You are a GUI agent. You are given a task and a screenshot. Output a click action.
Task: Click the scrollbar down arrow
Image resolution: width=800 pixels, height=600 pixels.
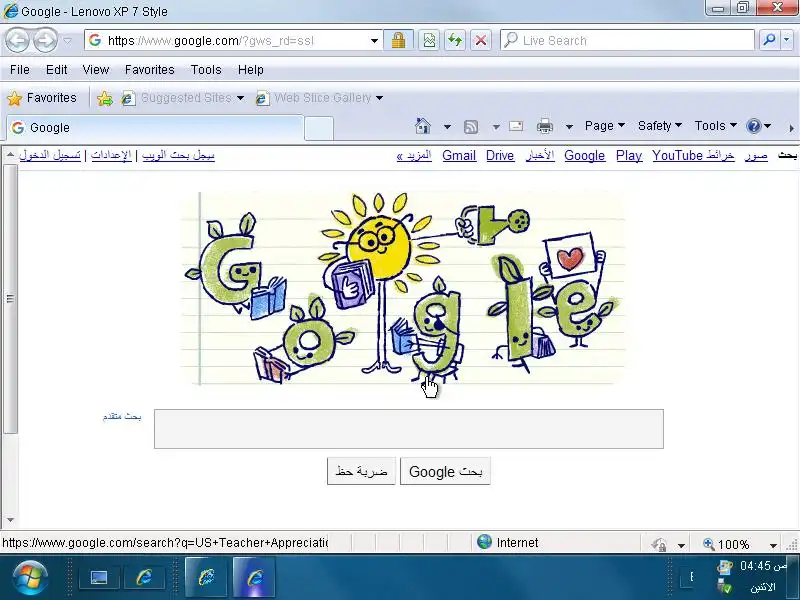click(x=10, y=520)
